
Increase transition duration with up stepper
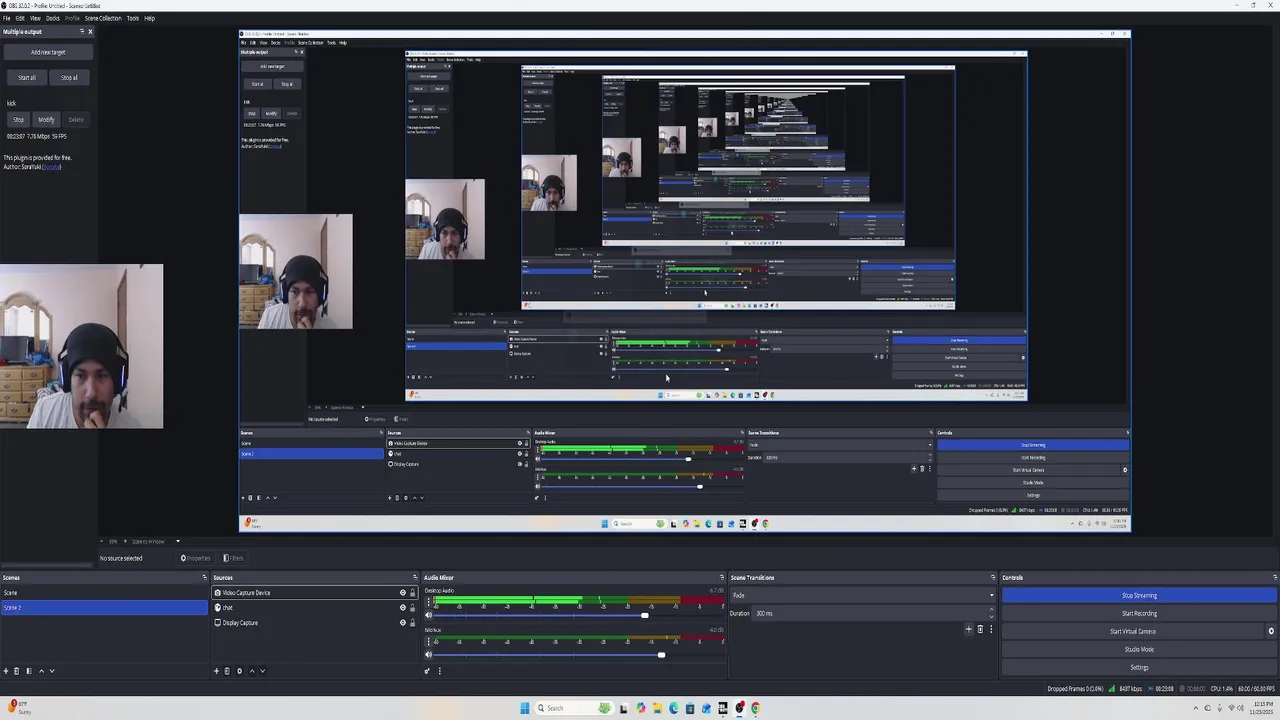[x=991, y=611]
